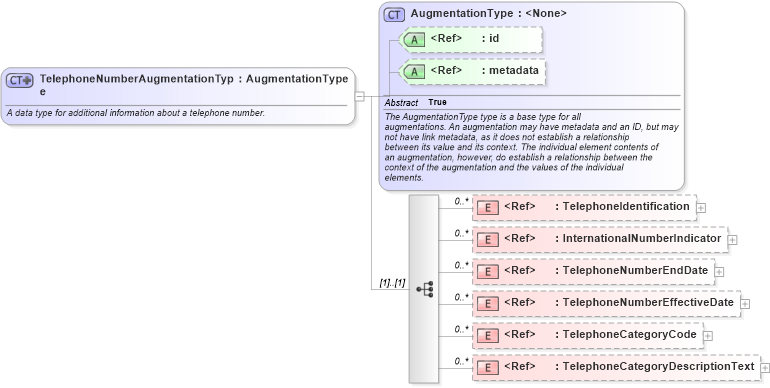Image resolution: width=770 pixels, height=388 pixels.
Task: Select the ': metadata' attribute label
Action: 510,70
